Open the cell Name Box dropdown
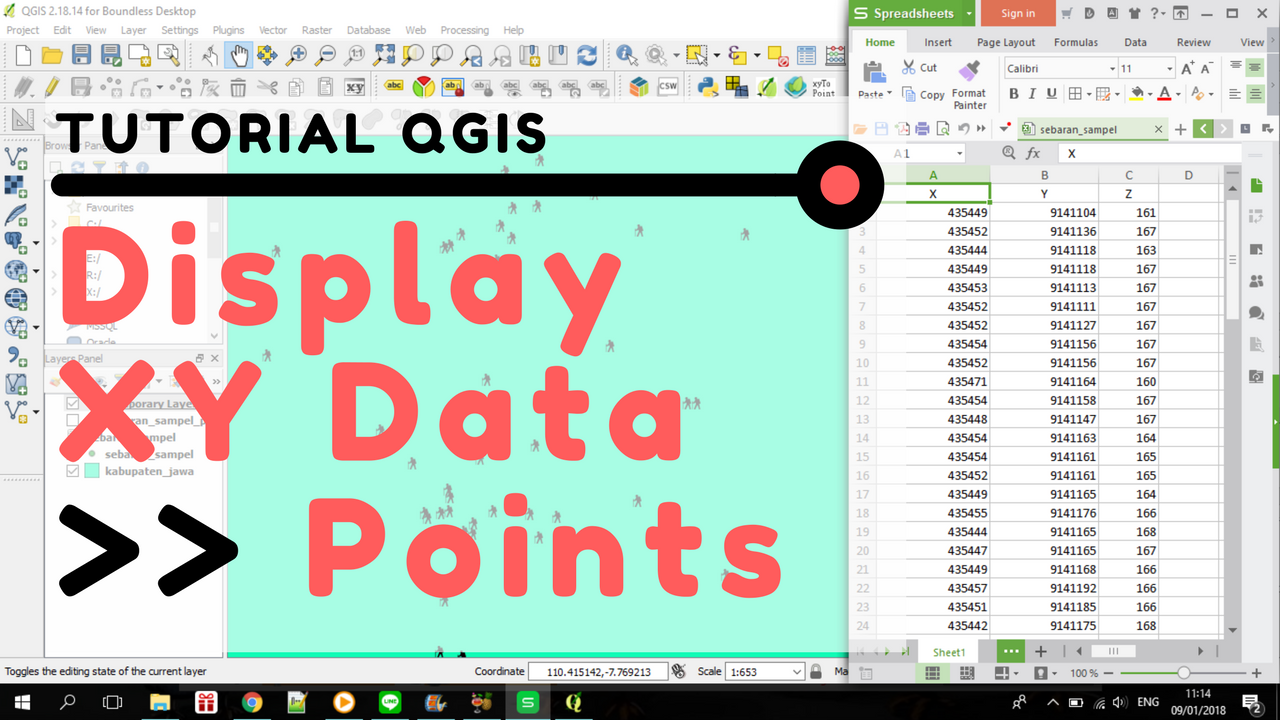 coord(959,154)
